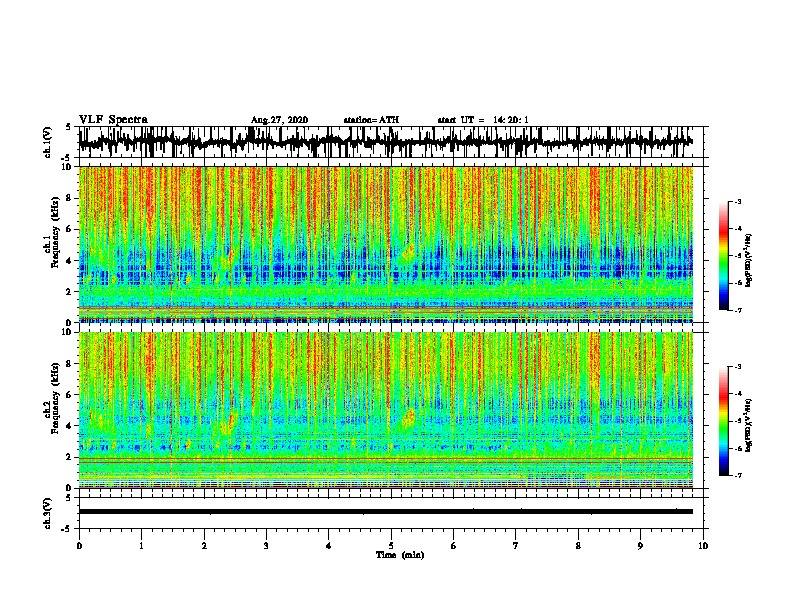Click time axis tick label '4'
792x612 pixels.
(329, 546)
